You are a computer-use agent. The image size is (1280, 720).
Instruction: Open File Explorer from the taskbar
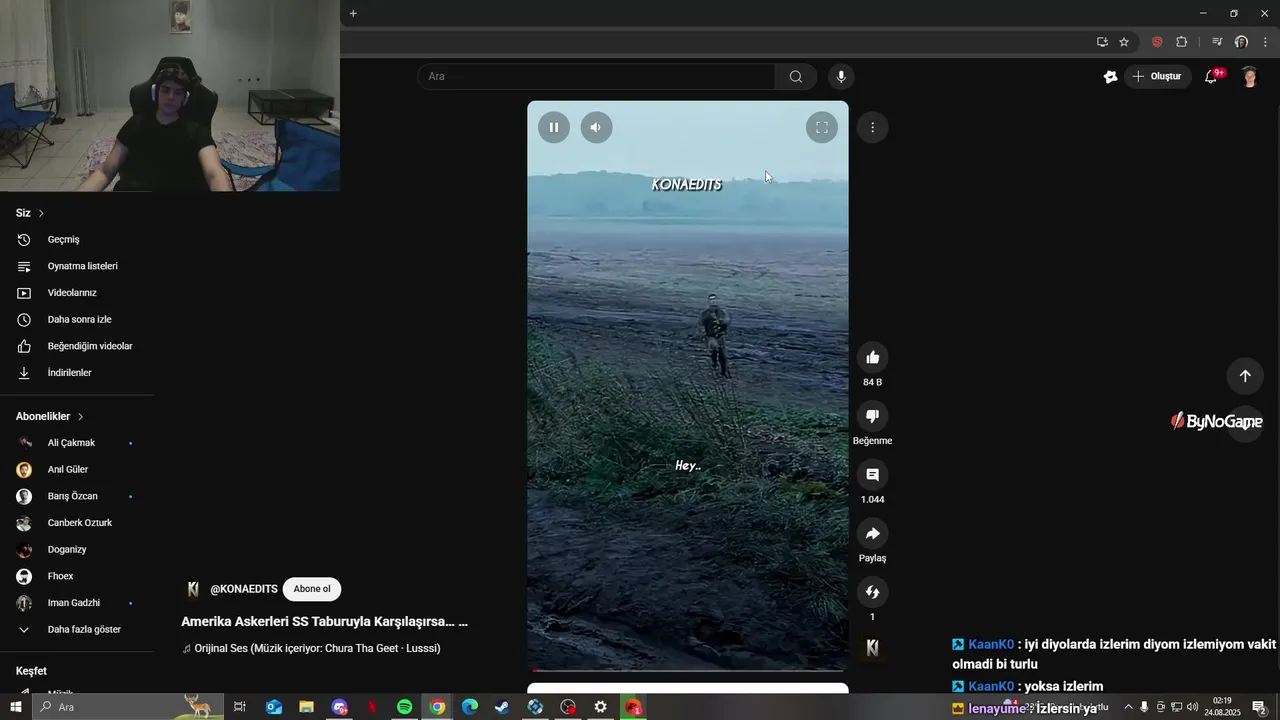306,707
